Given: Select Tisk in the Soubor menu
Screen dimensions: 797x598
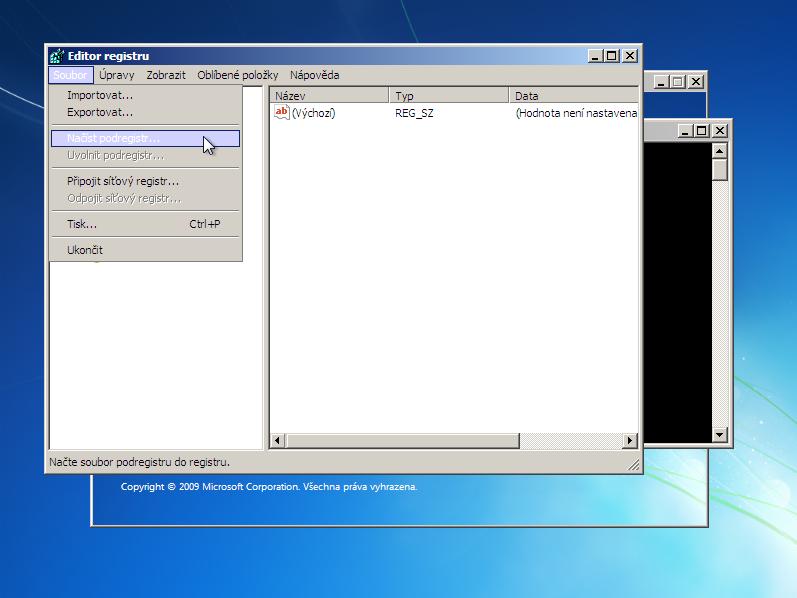Looking at the screenshot, I should 82,224.
